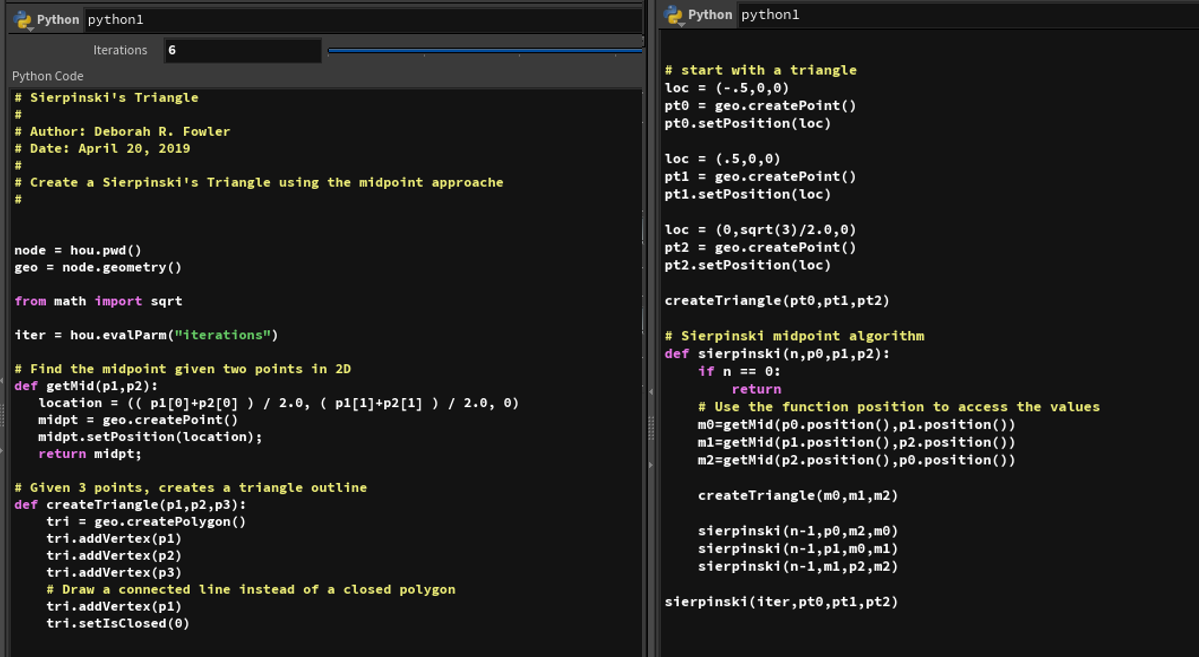The width and height of the screenshot is (1199, 659).
Task: Click the left-pointing collapse arrow on center divider
Action: point(651,391)
